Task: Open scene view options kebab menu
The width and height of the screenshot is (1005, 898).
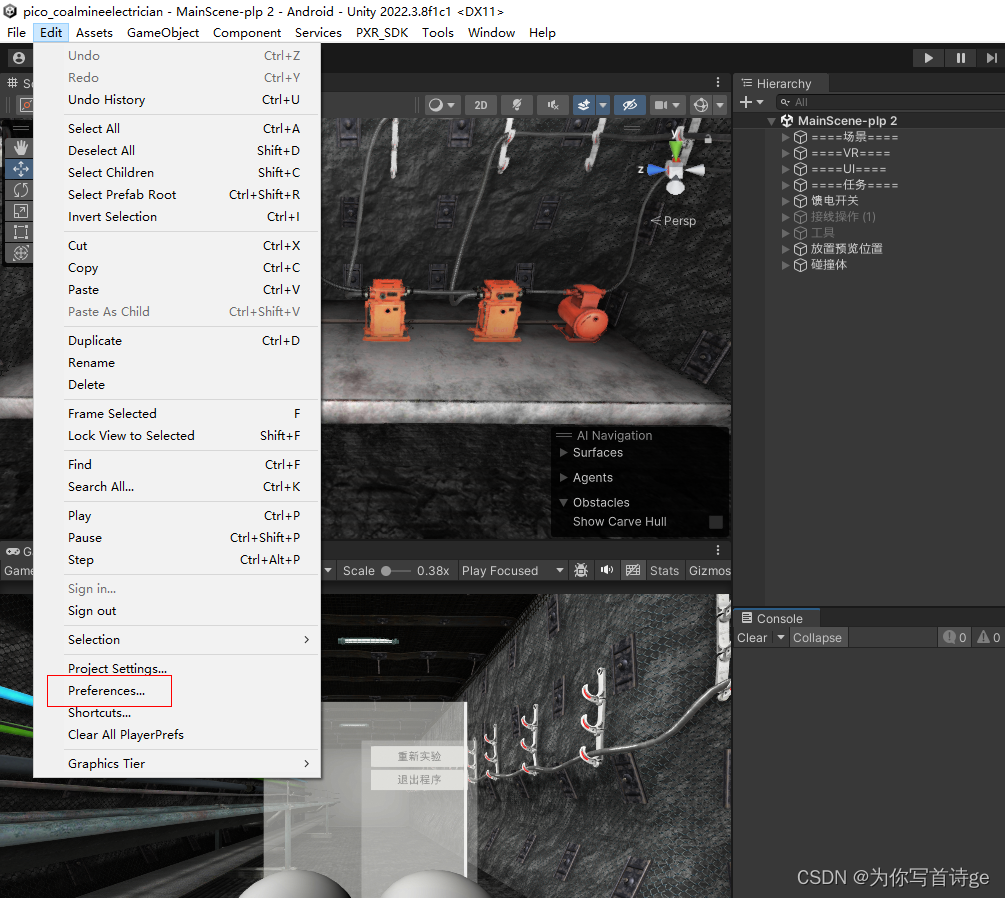Action: point(718,83)
